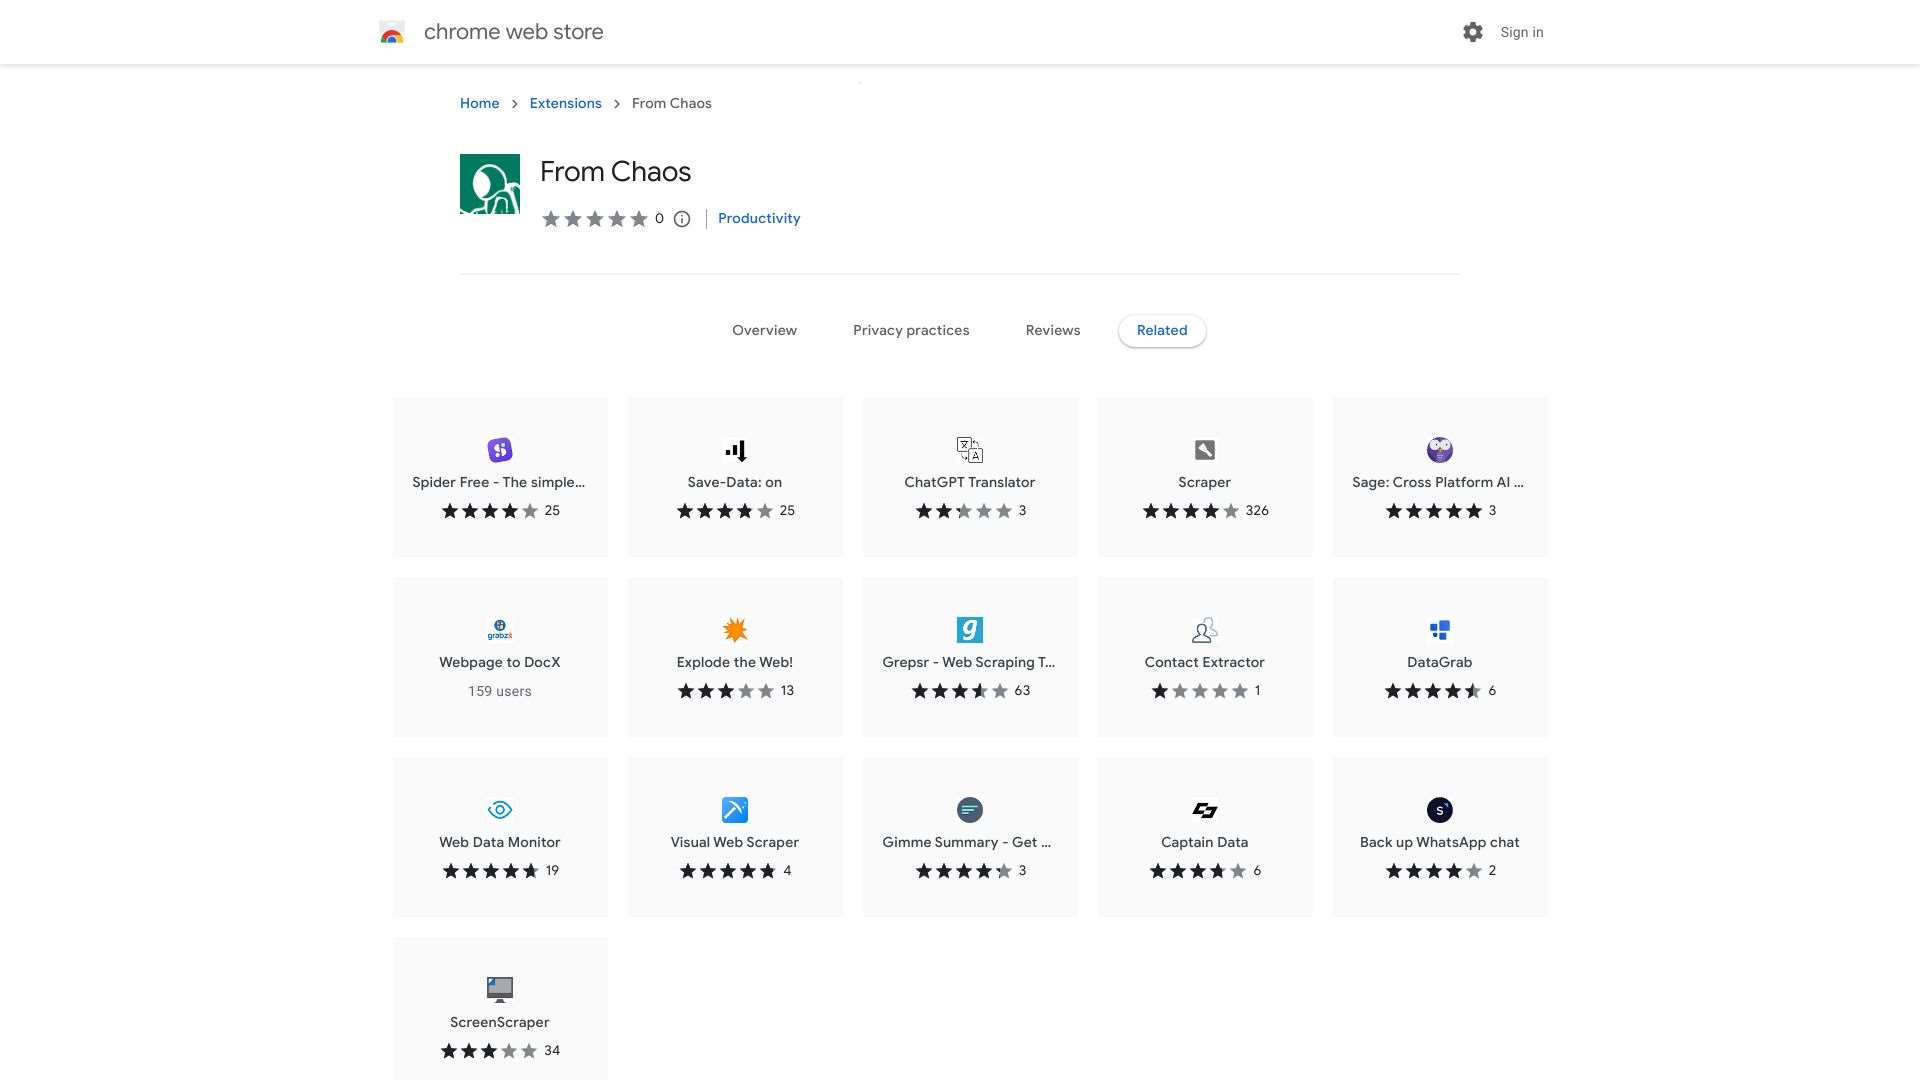This screenshot has width=1920, height=1080.
Task: Open the Webpage to DocX card
Action: (x=499, y=657)
